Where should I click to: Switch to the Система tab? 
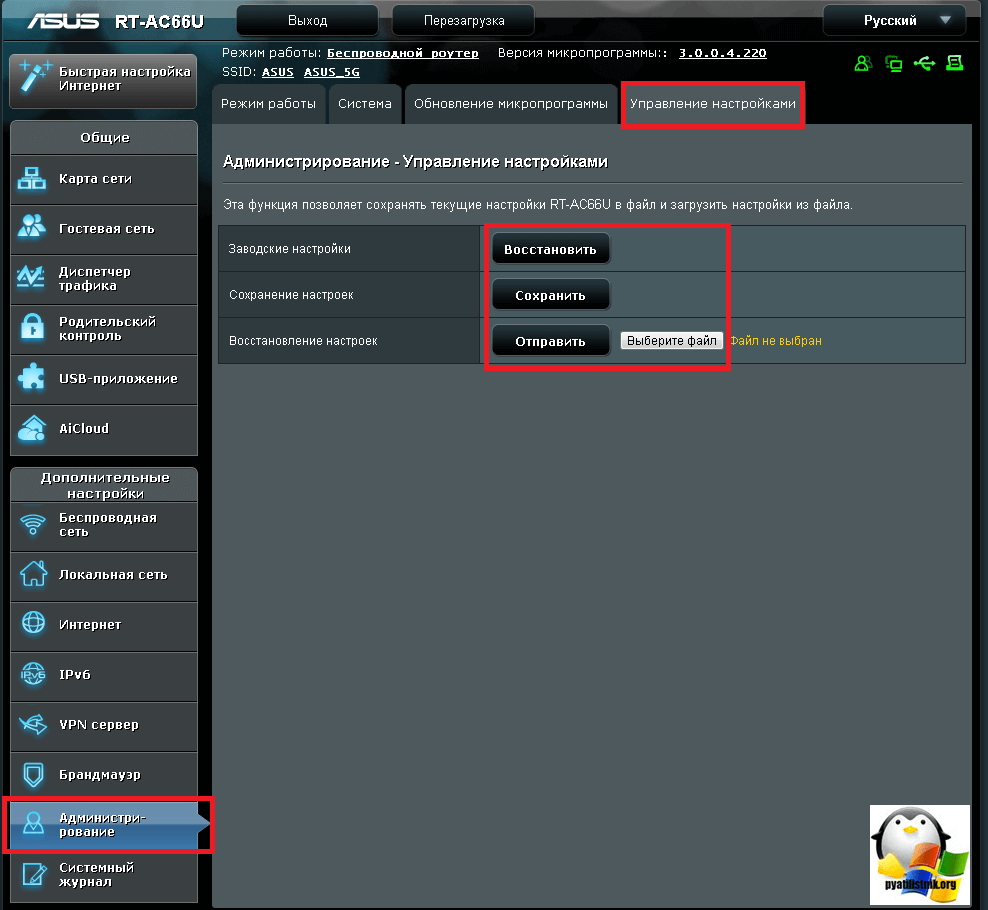(x=365, y=104)
